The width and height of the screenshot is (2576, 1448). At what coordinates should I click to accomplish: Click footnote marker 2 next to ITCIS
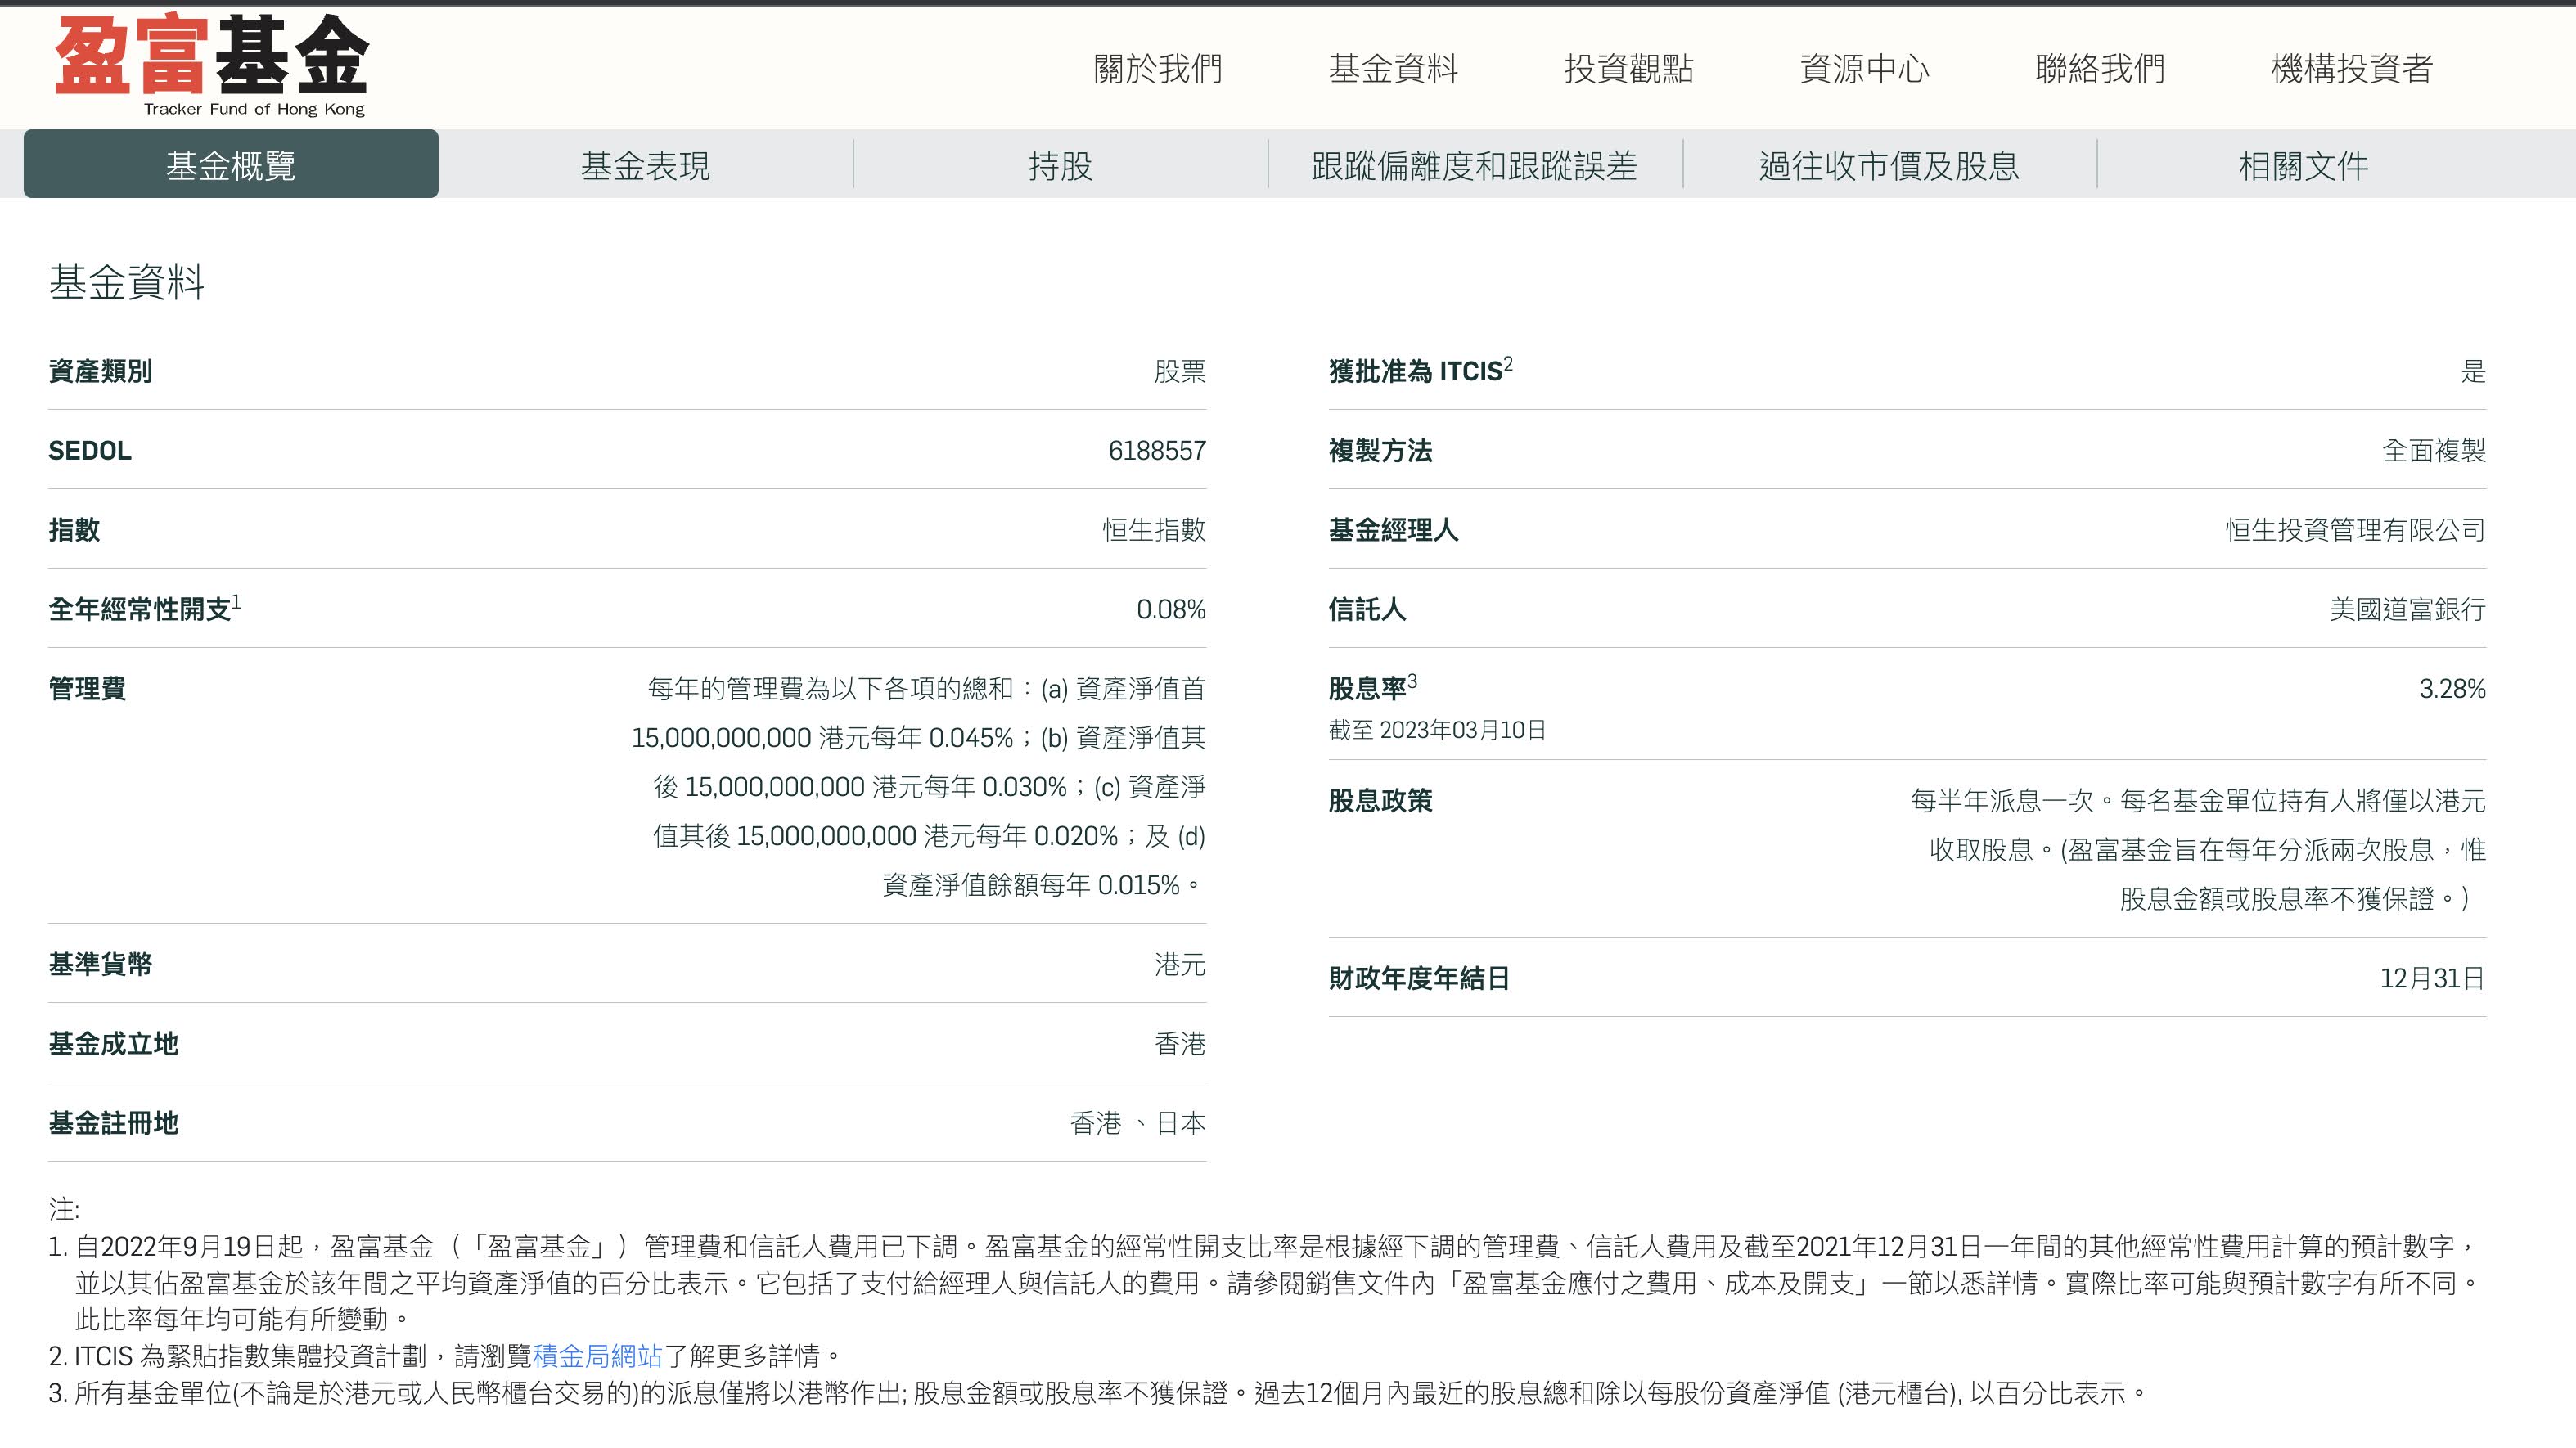(1508, 364)
